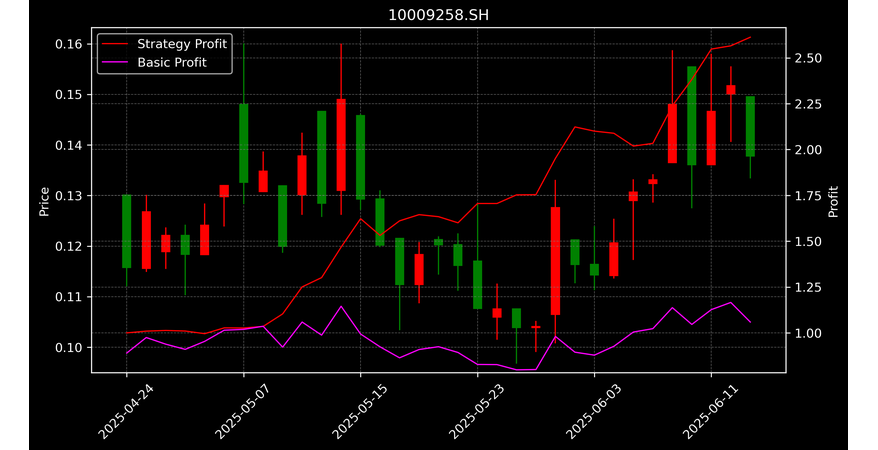Click the 0.12 price axis value

69,246
